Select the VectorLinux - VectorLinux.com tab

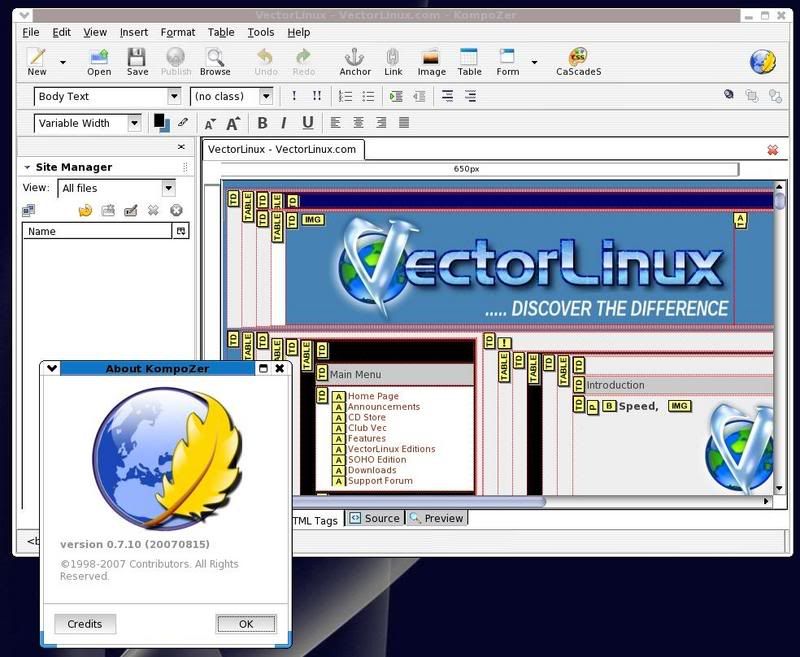pyautogui.click(x=283, y=149)
